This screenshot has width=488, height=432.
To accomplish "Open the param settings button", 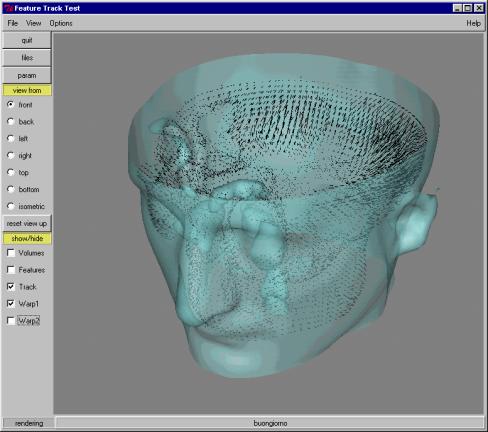I will tap(27, 76).
